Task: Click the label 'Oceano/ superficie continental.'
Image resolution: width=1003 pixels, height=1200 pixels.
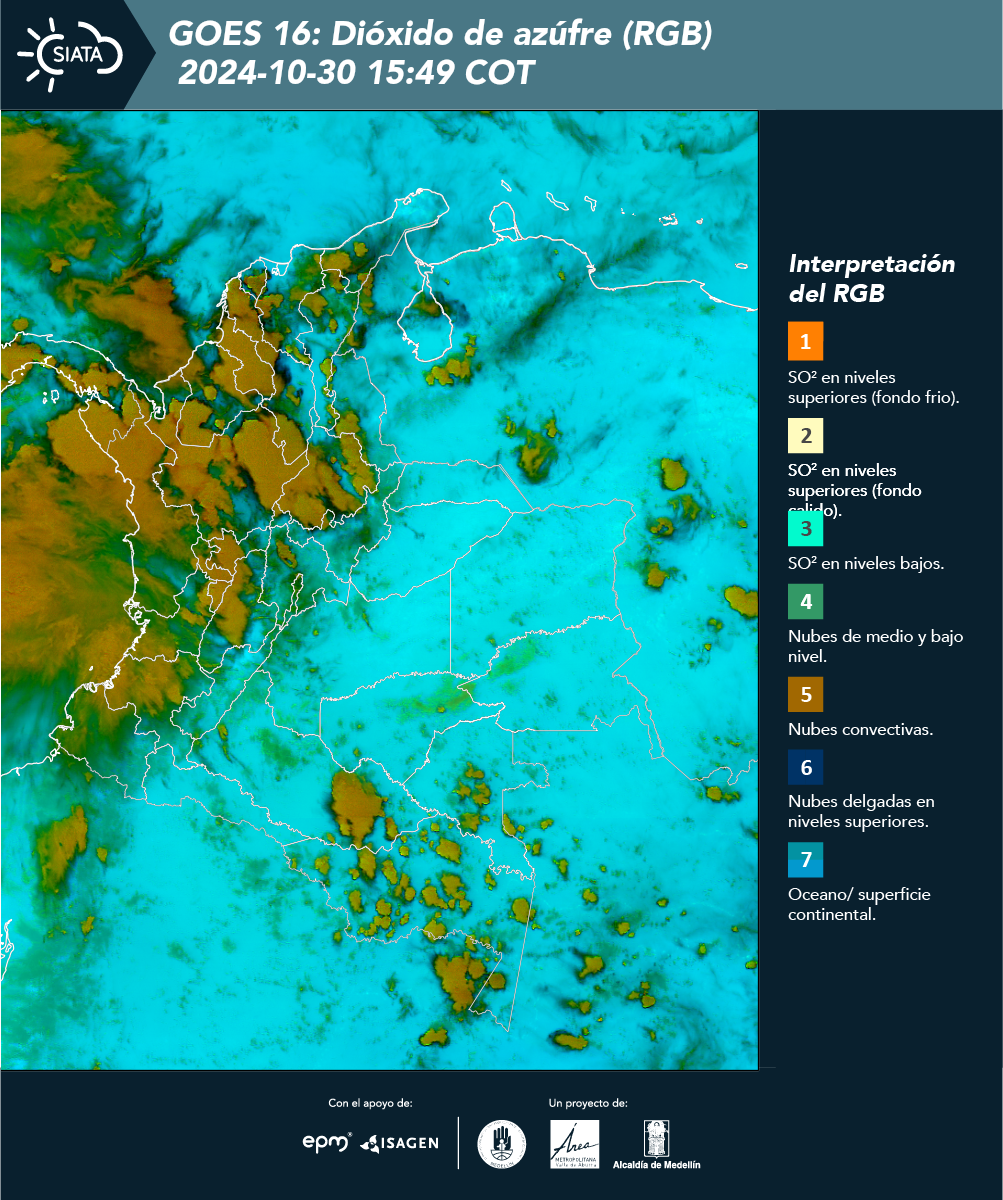Action: (859, 904)
